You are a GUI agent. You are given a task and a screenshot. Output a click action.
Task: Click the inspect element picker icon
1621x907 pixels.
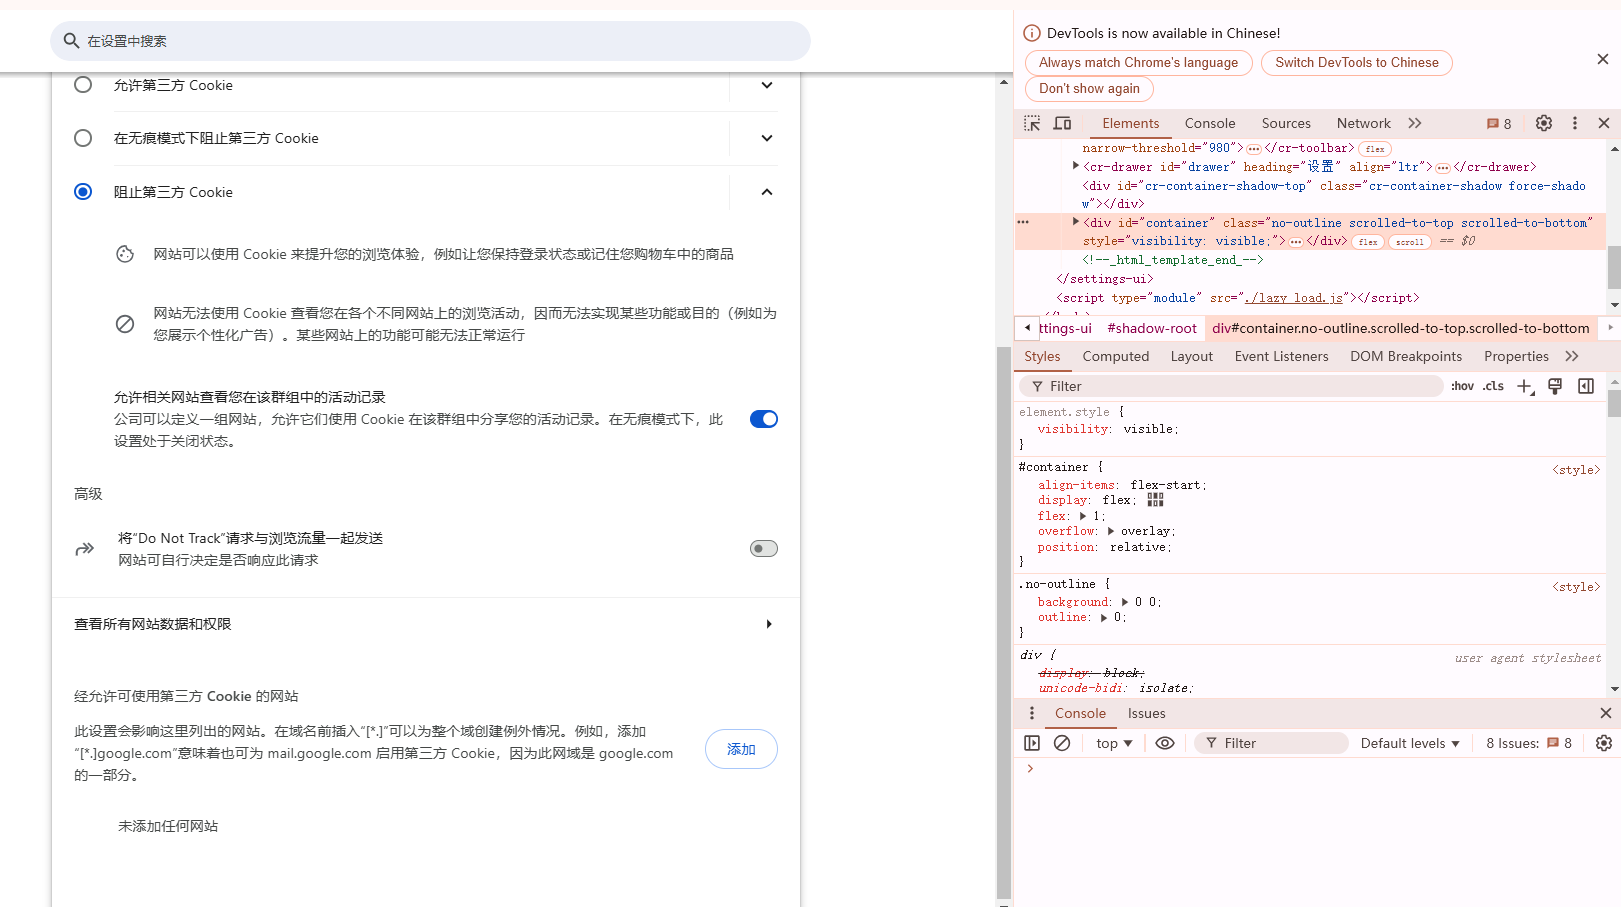click(1032, 123)
